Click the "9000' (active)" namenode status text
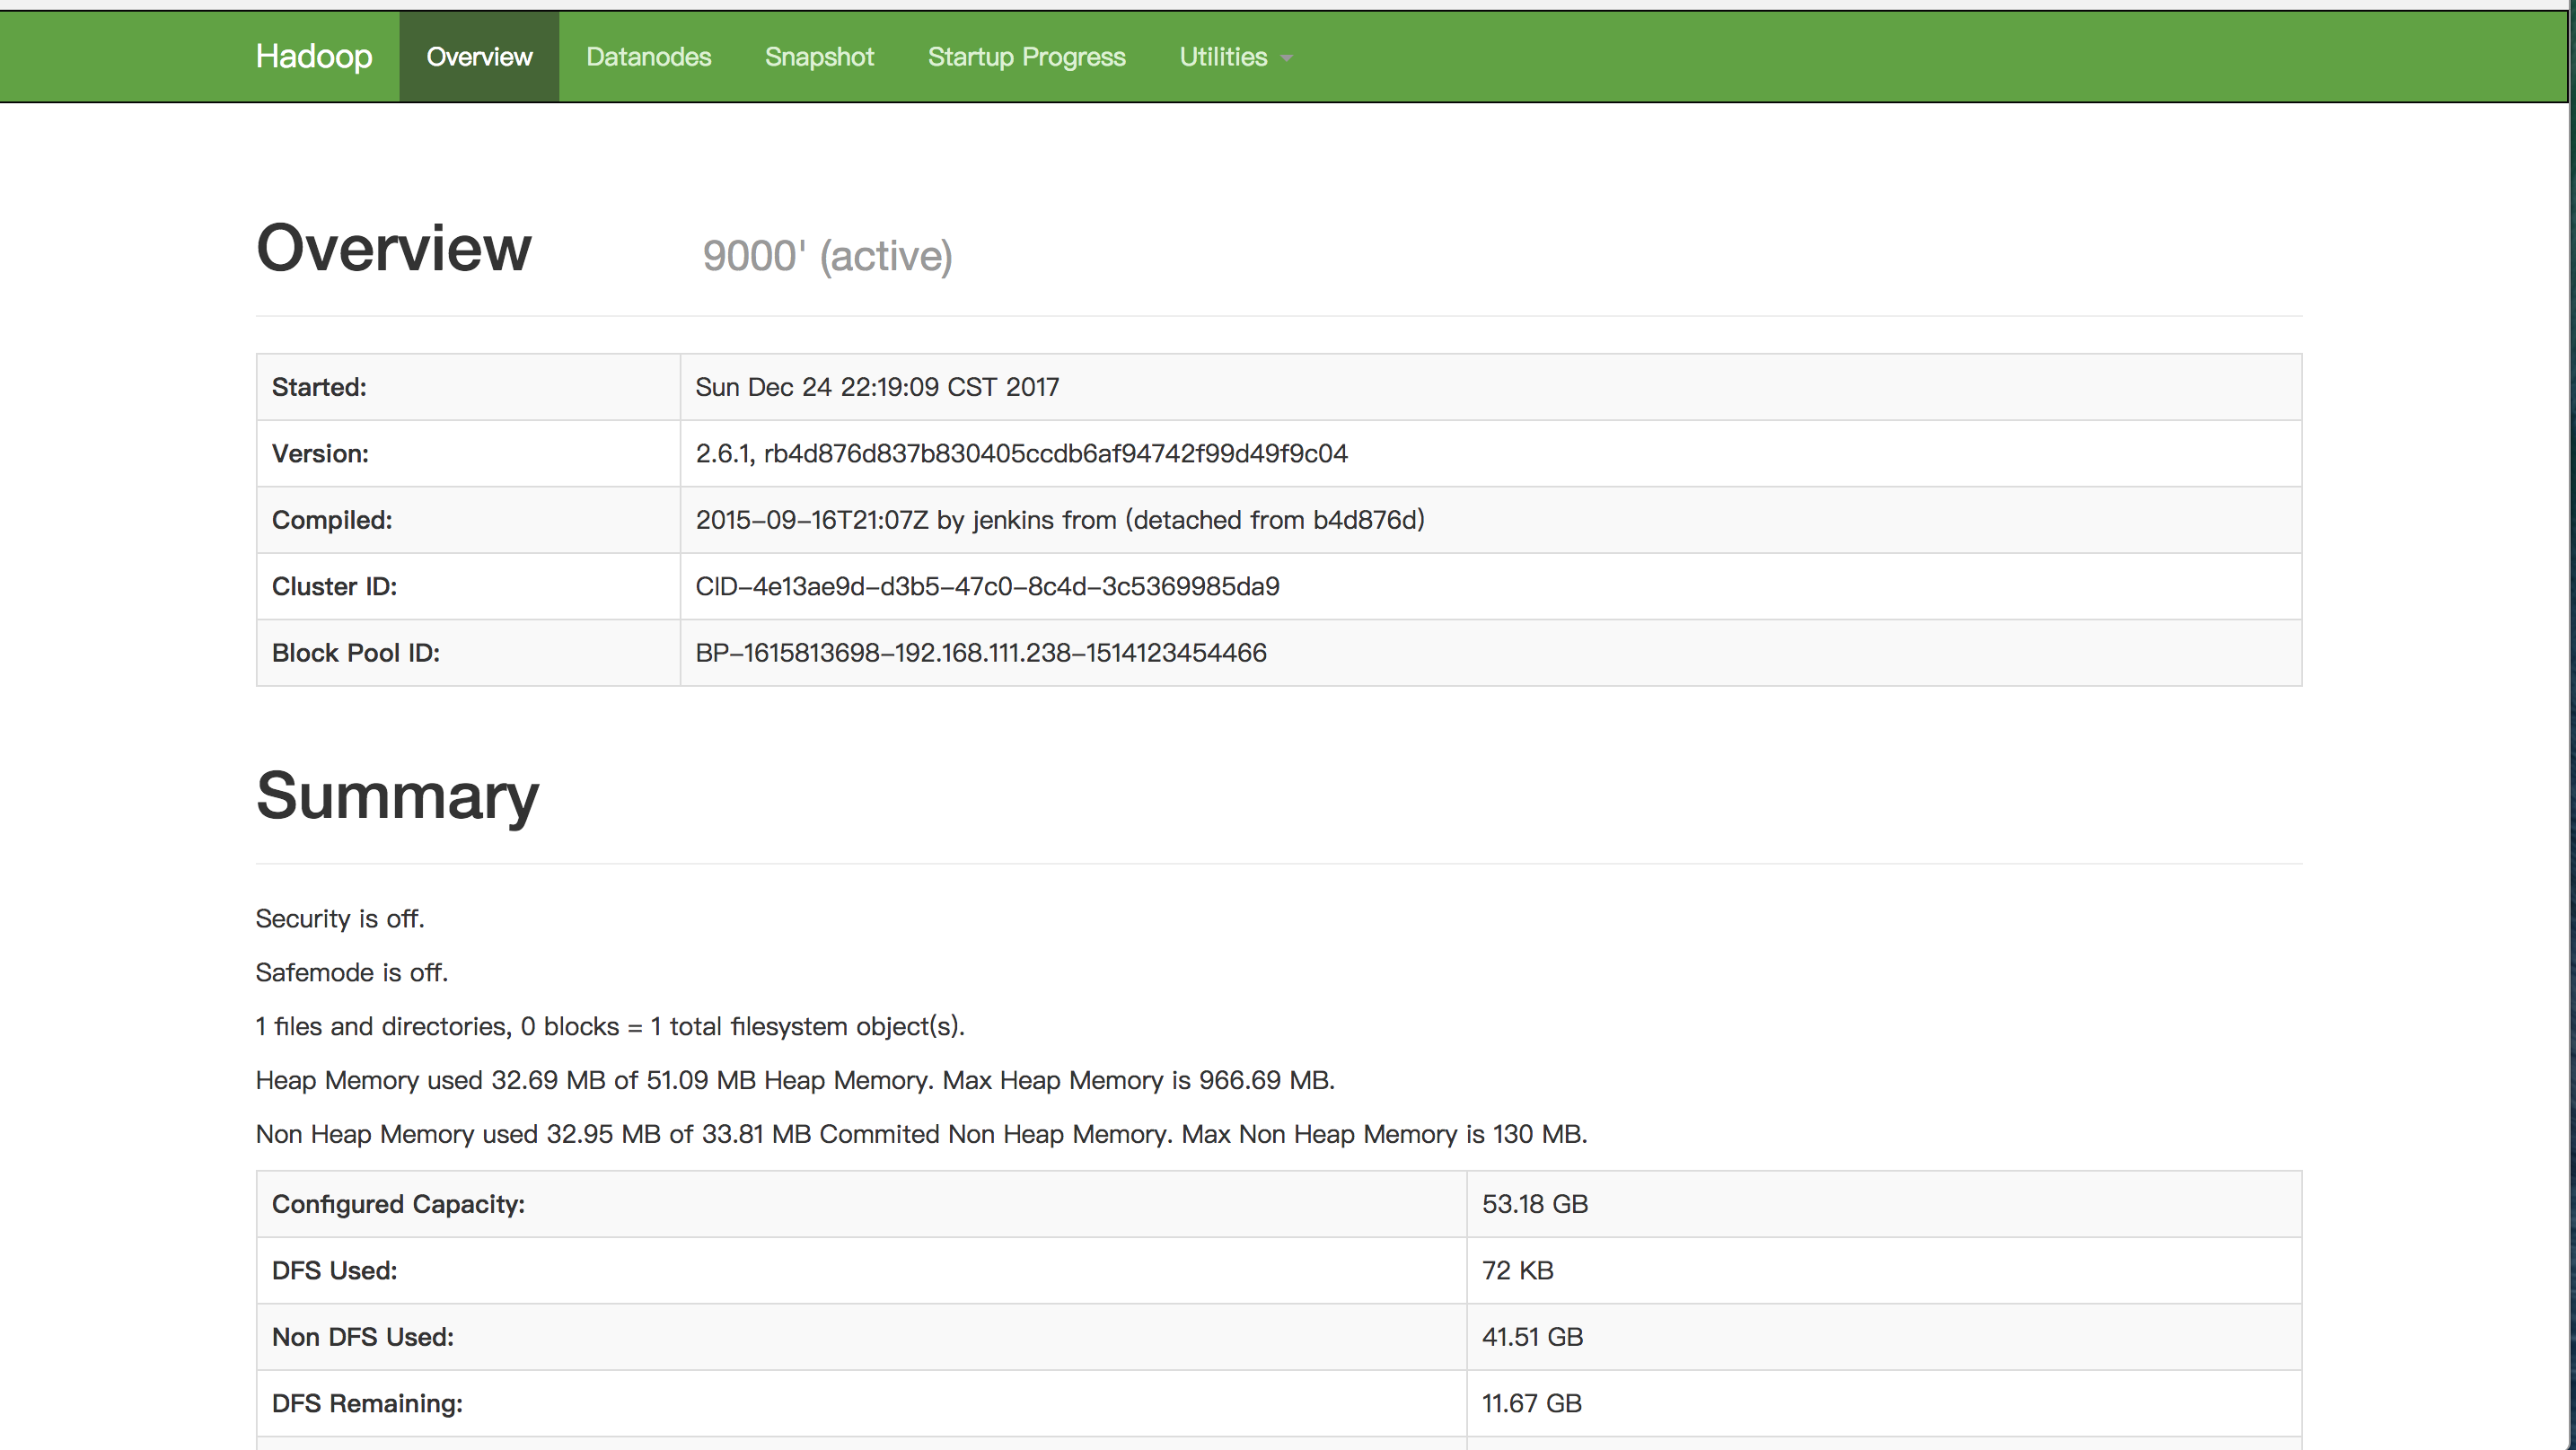 click(827, 256)
